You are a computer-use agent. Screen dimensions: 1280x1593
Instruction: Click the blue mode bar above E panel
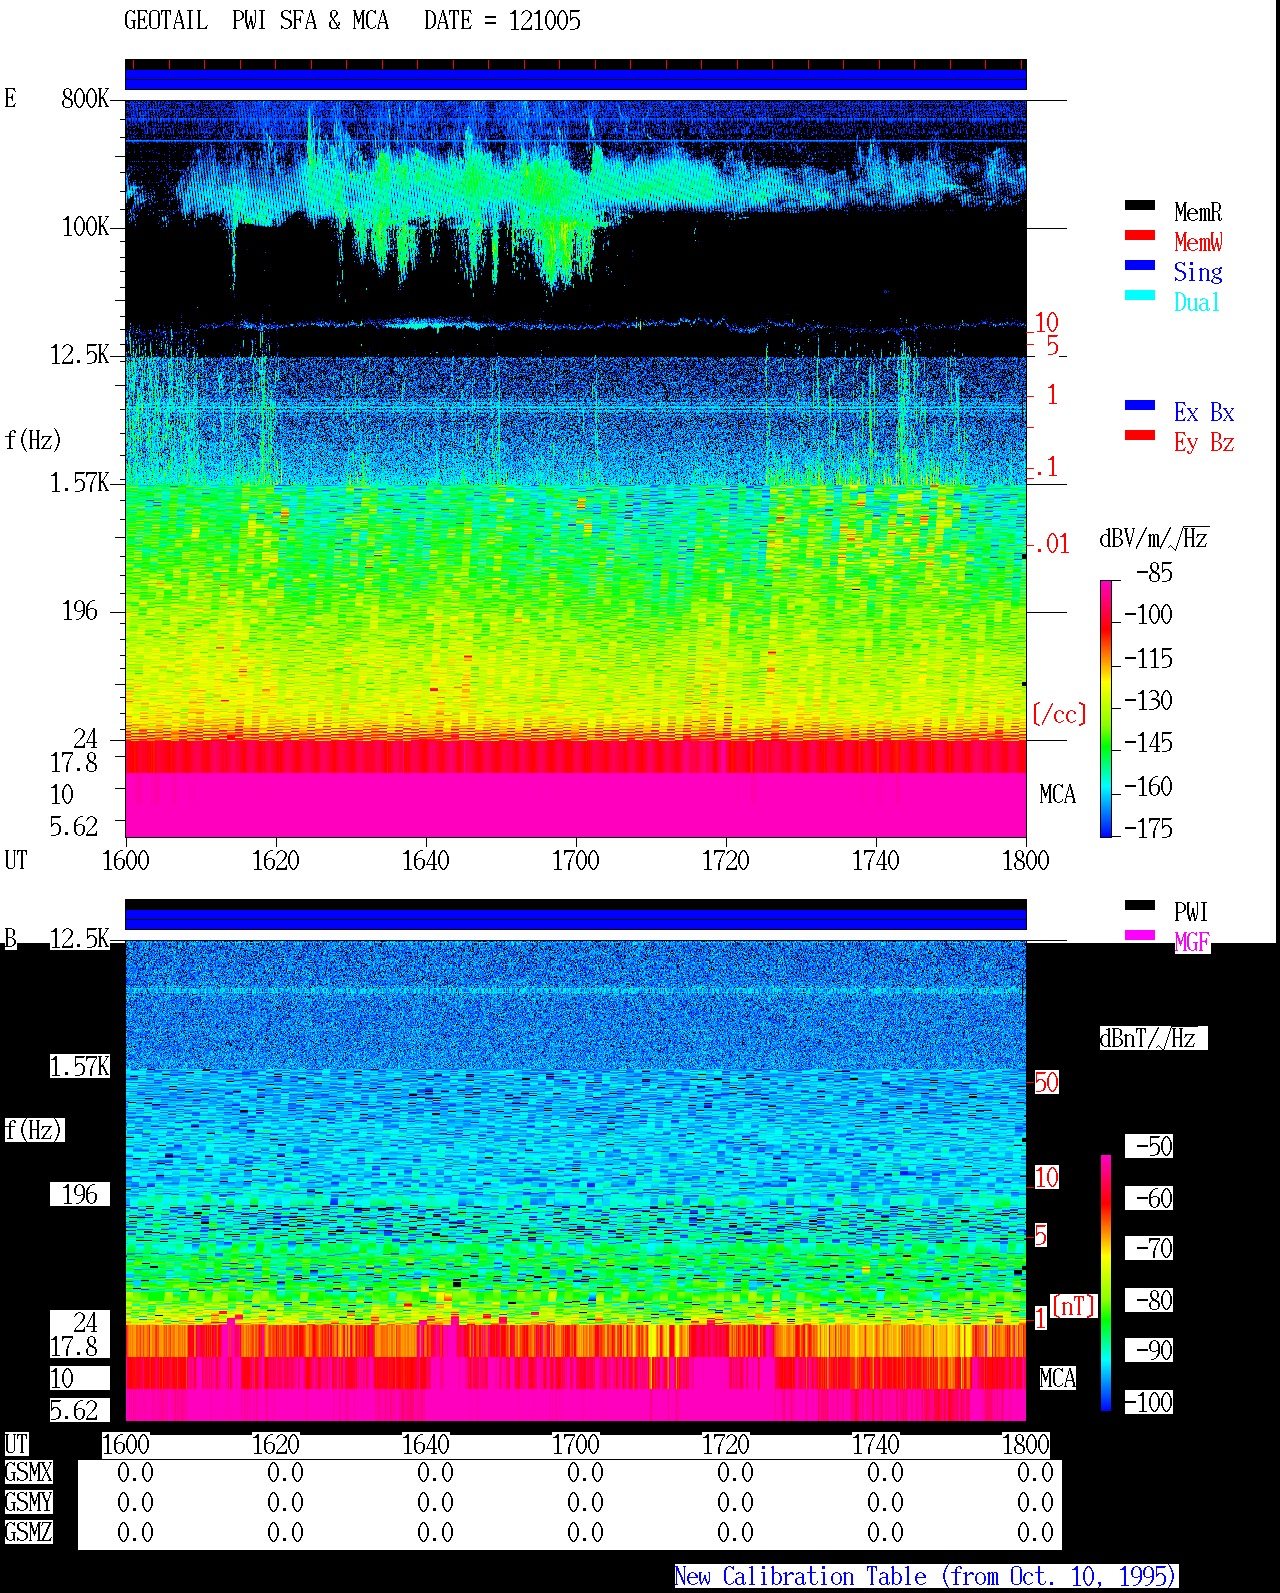576,79
